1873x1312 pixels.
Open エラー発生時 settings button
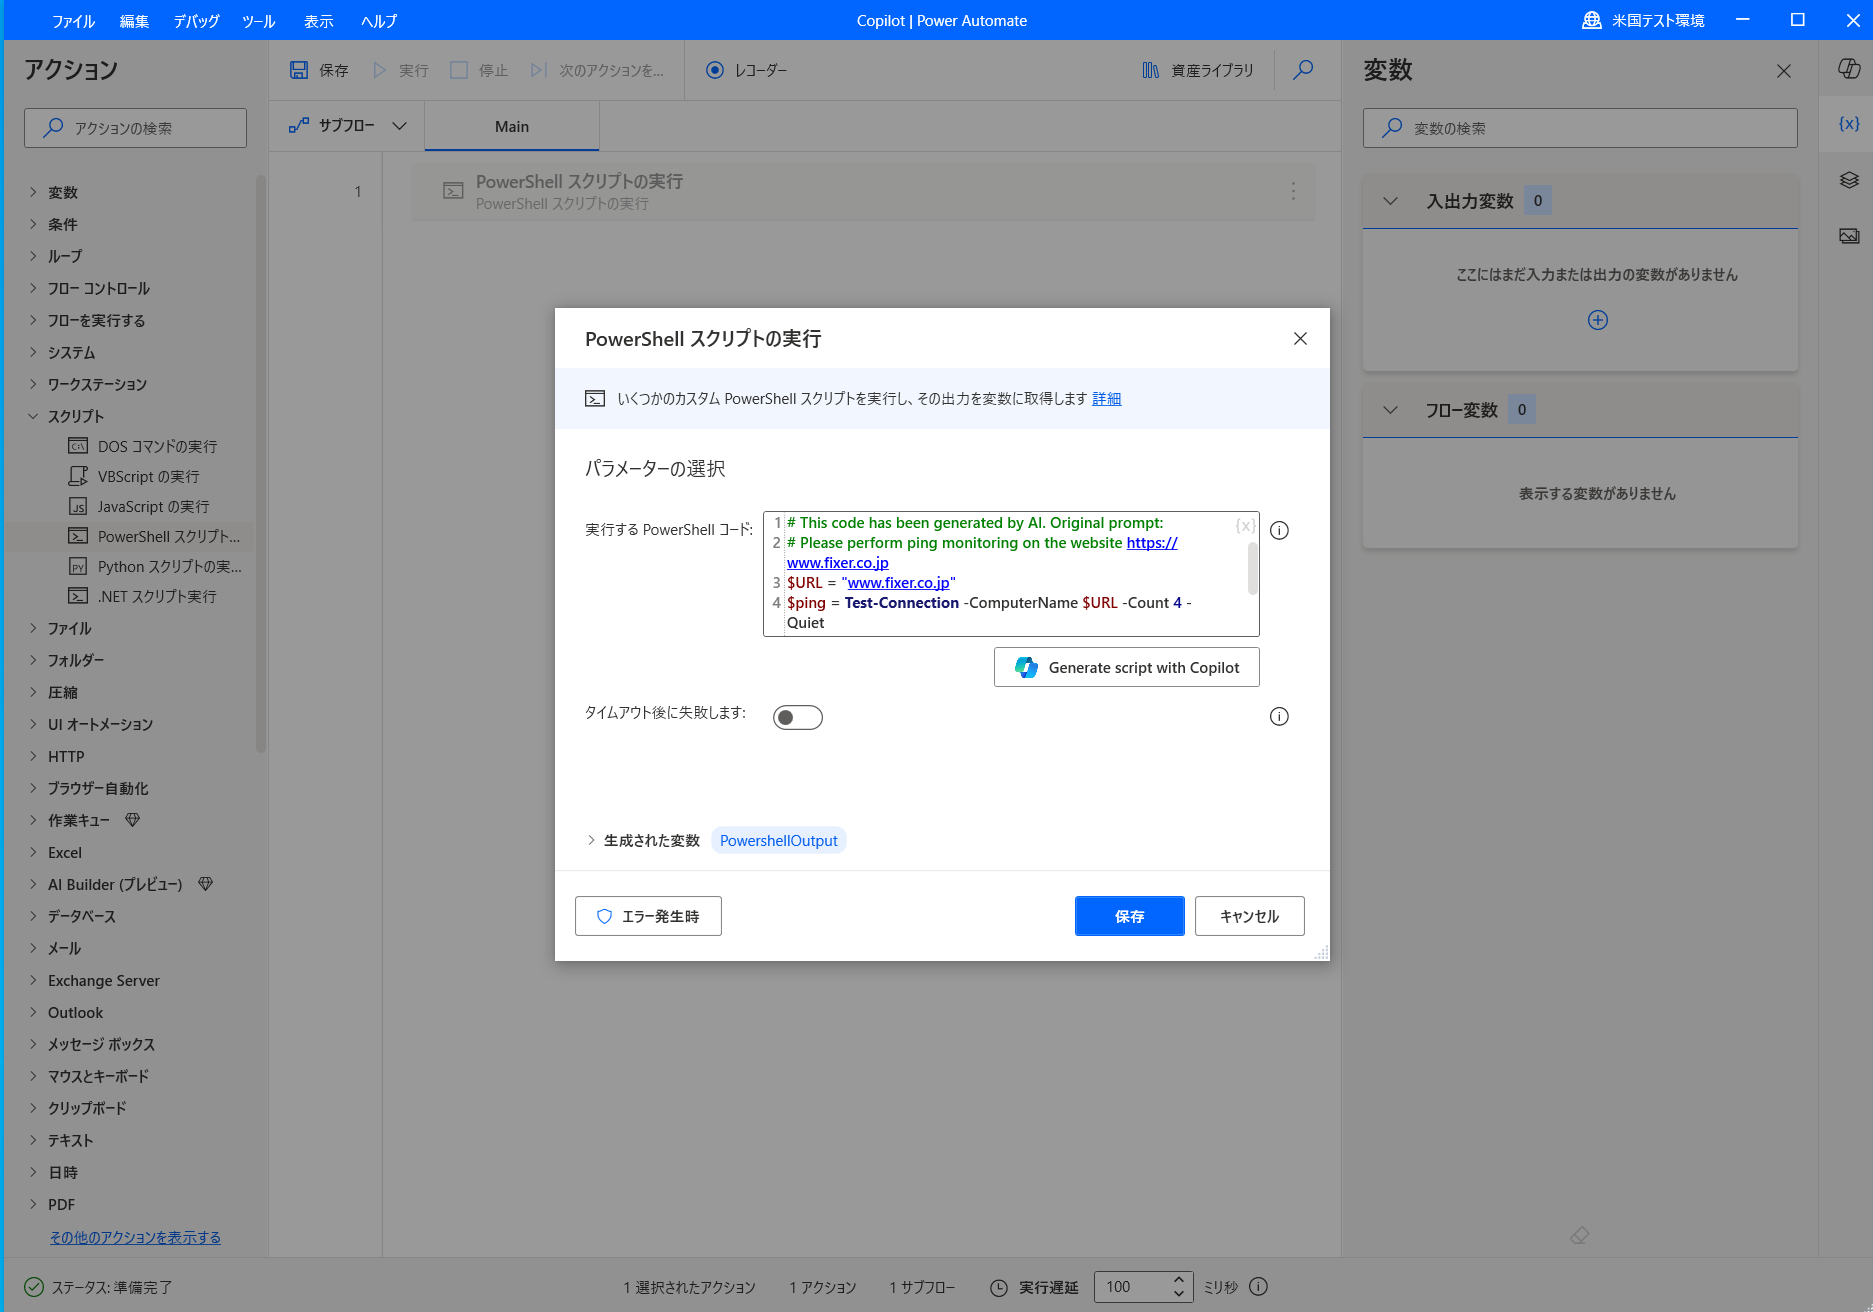(x=648, y=916)
